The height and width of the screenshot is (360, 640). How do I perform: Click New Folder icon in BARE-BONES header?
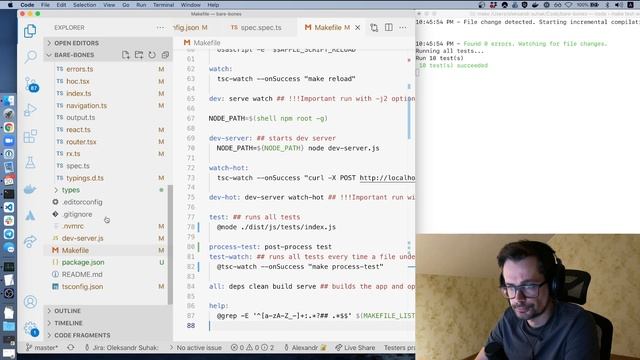click(139, 55)
